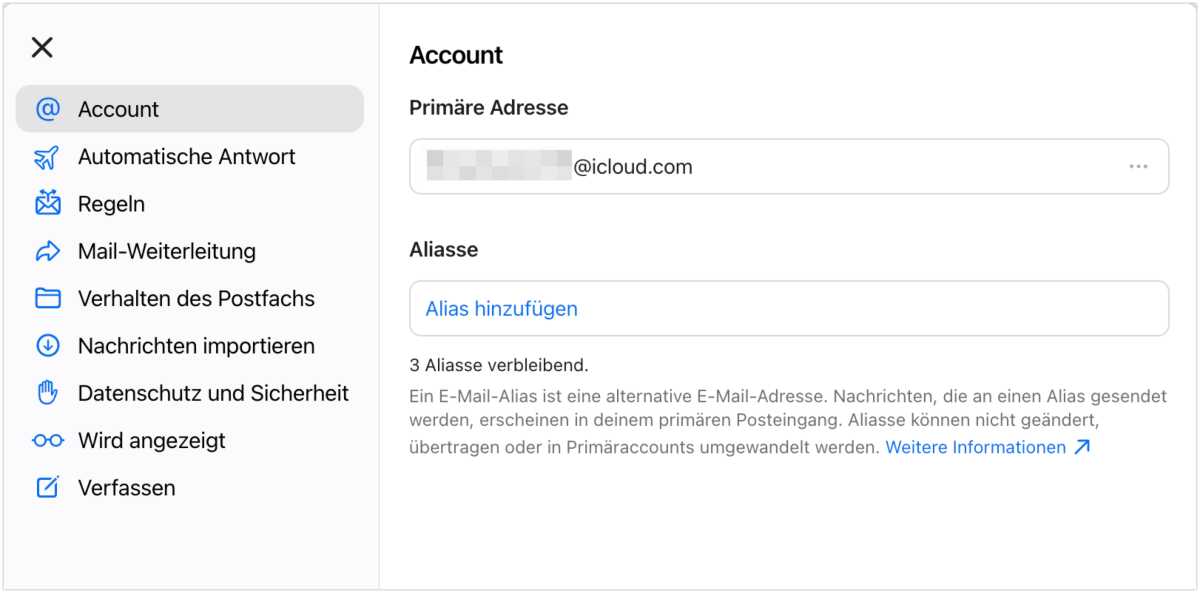Click Alias hinzufügen to add an alias
Image resolution: width=1200 pixels, height=593 pixels.
pos(501,309)
